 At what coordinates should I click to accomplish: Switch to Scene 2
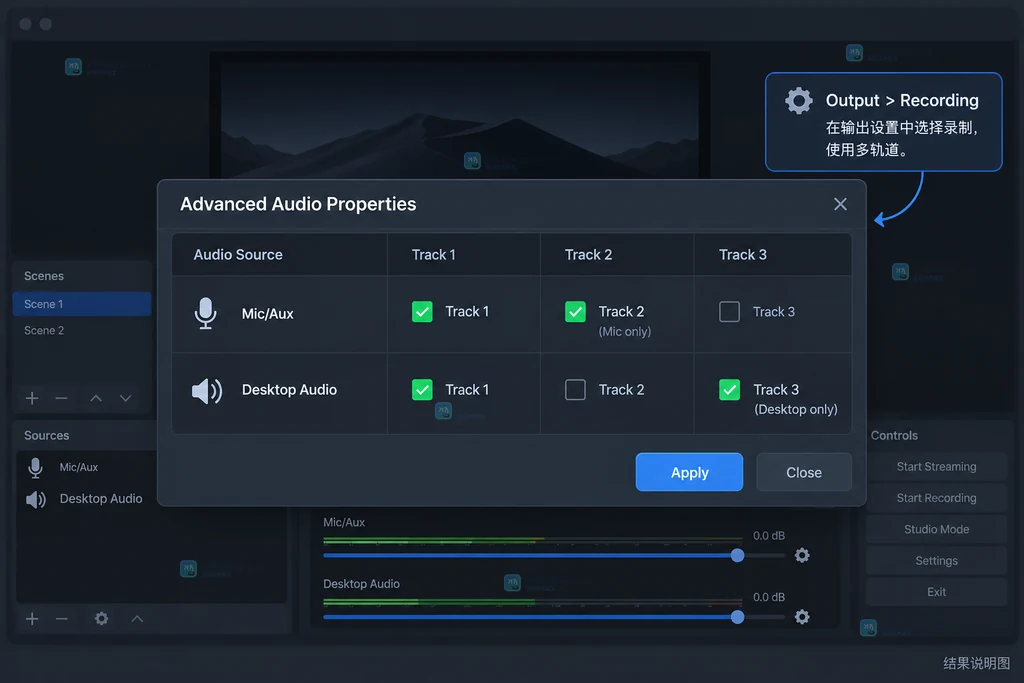click(82, 330)
